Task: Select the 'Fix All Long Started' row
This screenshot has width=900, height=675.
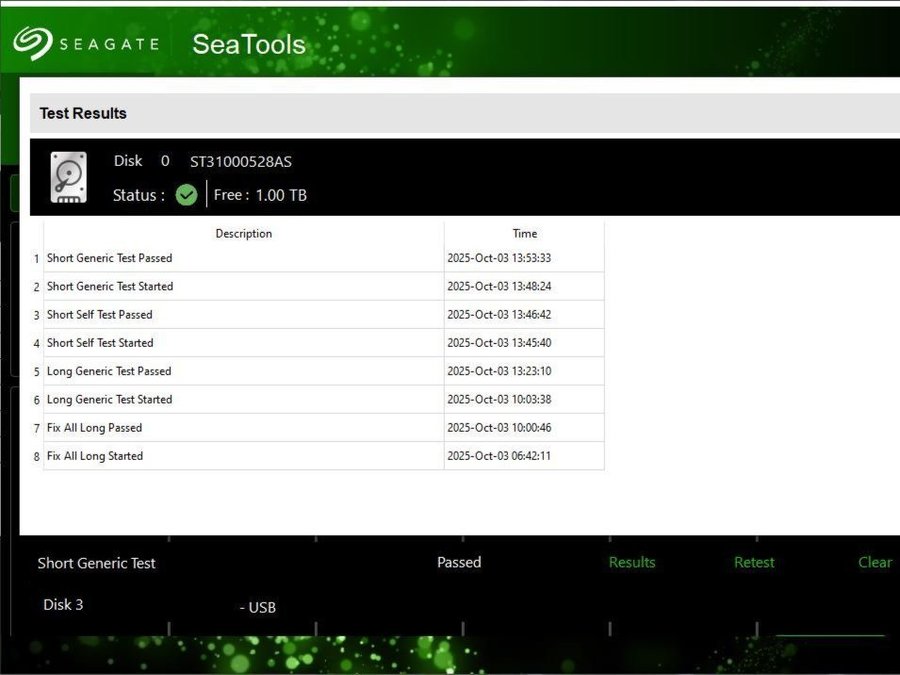Action: pos(95,456)
